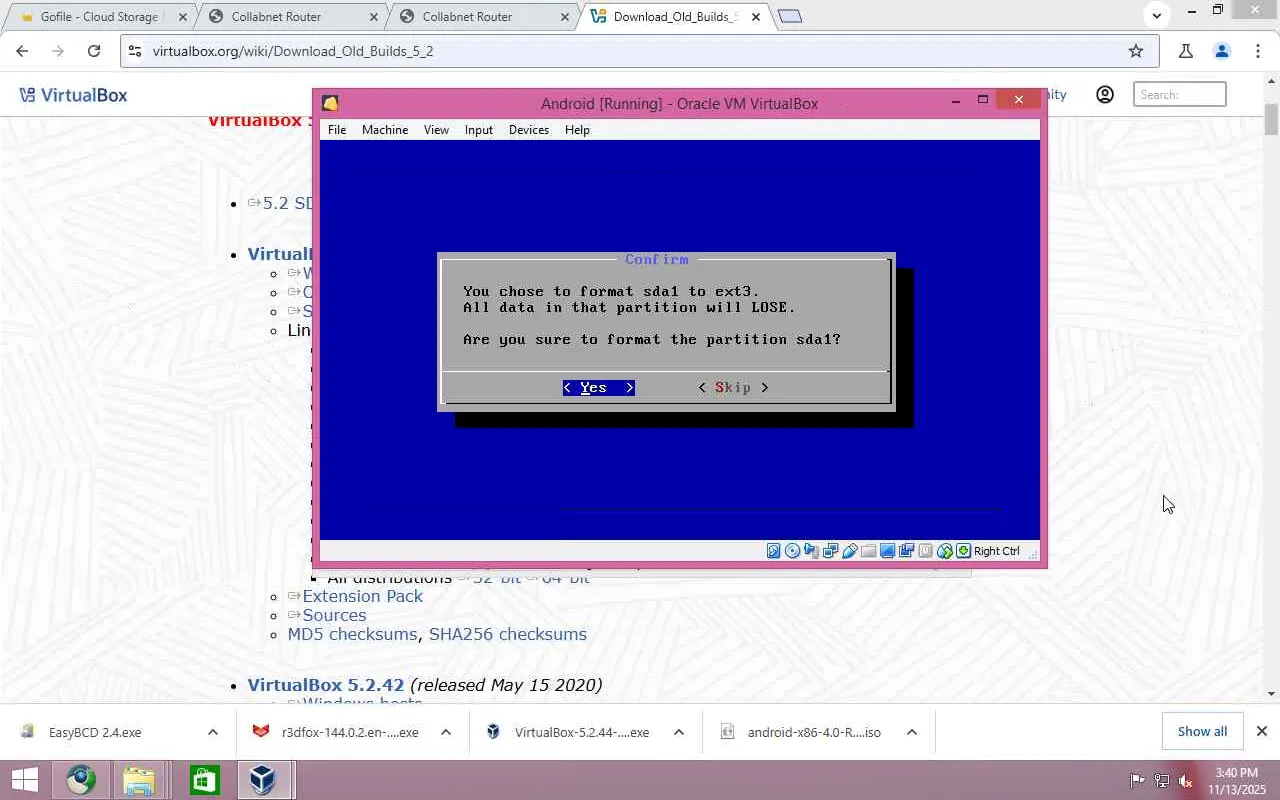The height and width of the screenshot is (800, 1280).
Task: Click the USB devices icon in VirtualBox status bar
Action: click(849, 551)
